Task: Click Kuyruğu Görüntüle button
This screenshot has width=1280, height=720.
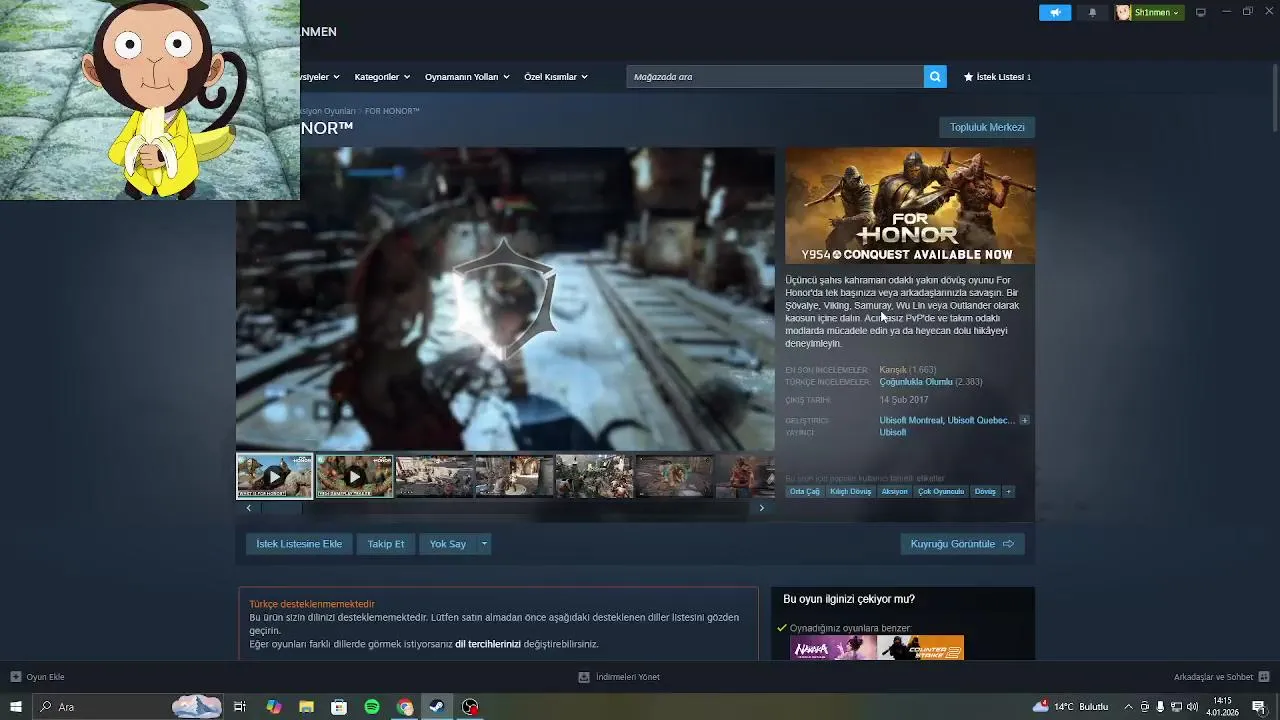Action: pyautogui.click(x=962, y=544)
